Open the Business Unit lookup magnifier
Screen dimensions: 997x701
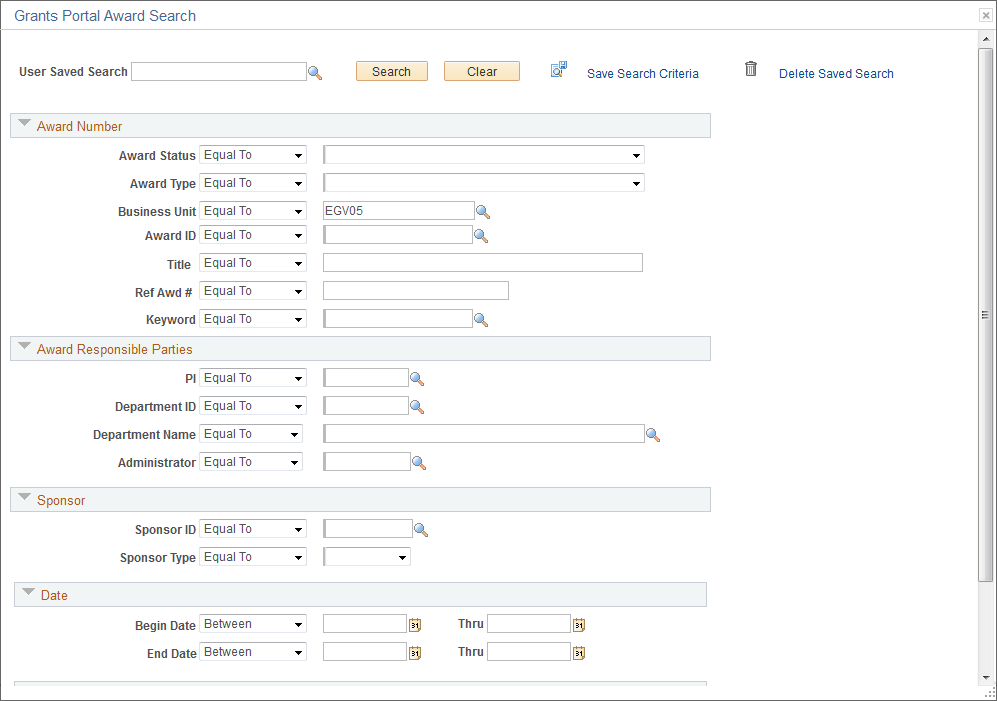click(x=485, y=211)
